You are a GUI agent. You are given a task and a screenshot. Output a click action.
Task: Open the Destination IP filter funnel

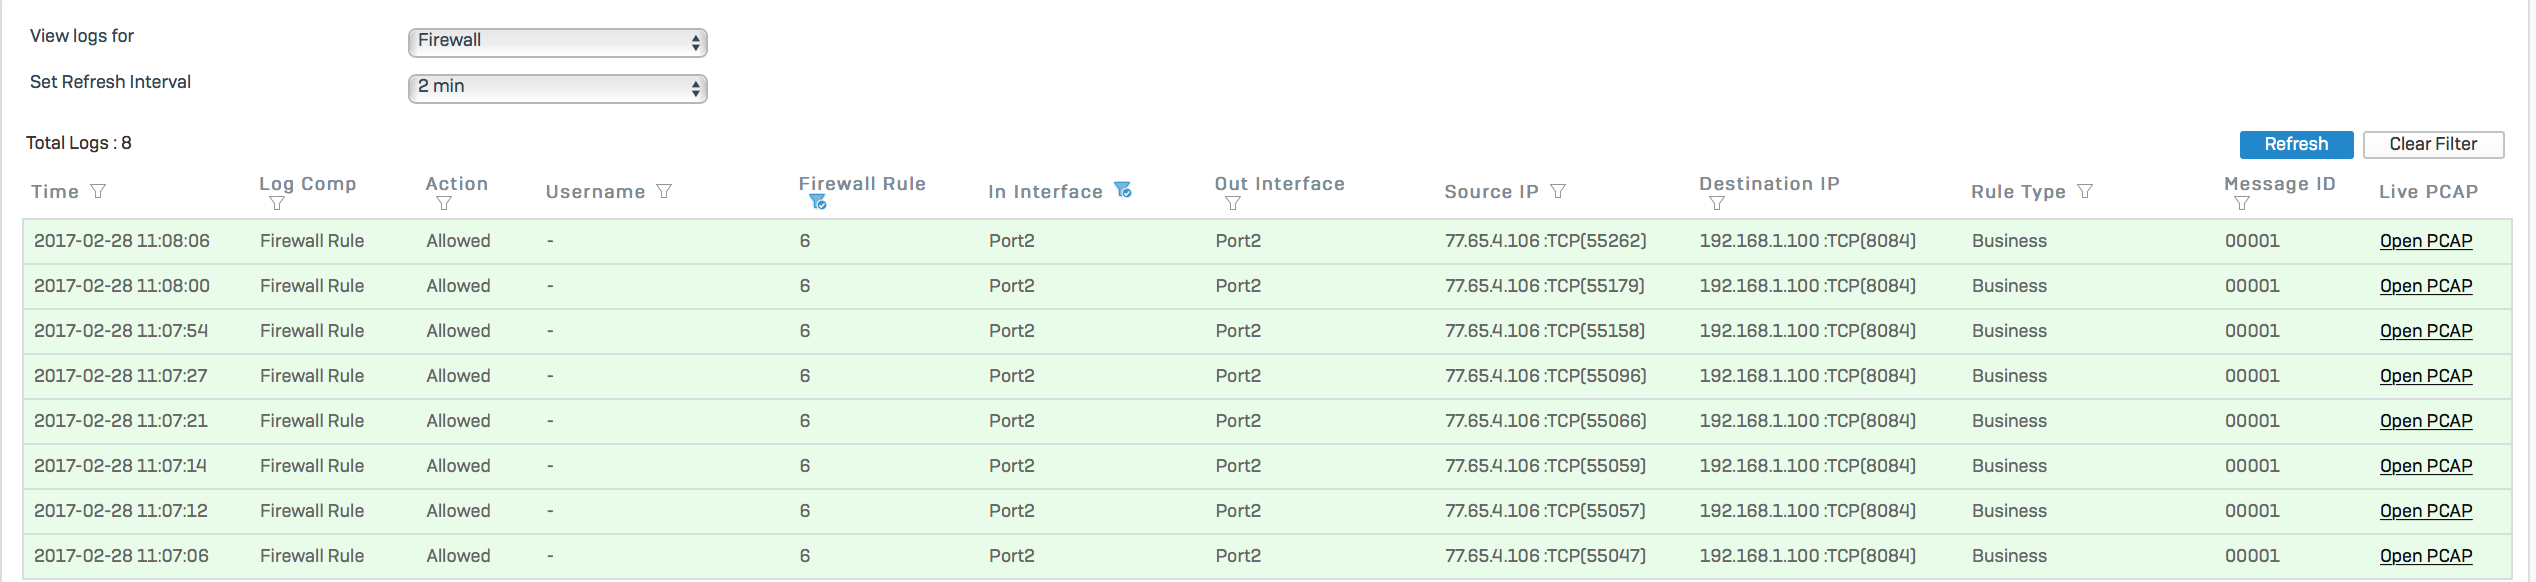pyautogui.click(x=1717, y=203)
